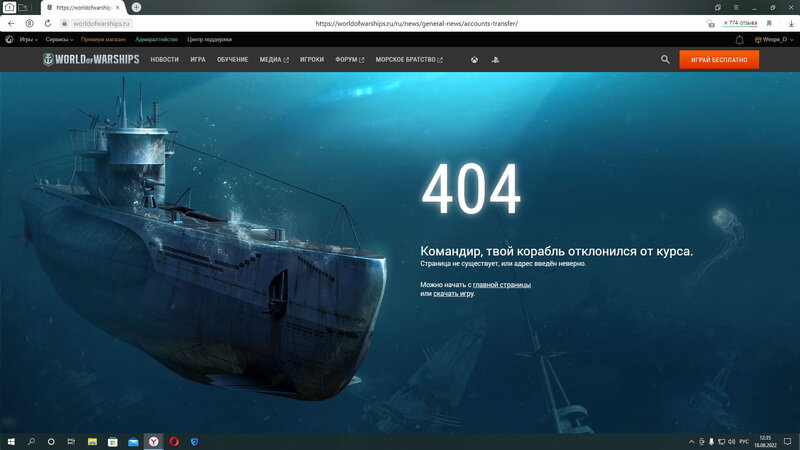Open the ИГРОКИ menu item
Screen dimensions: 800x450
(312, 60)
